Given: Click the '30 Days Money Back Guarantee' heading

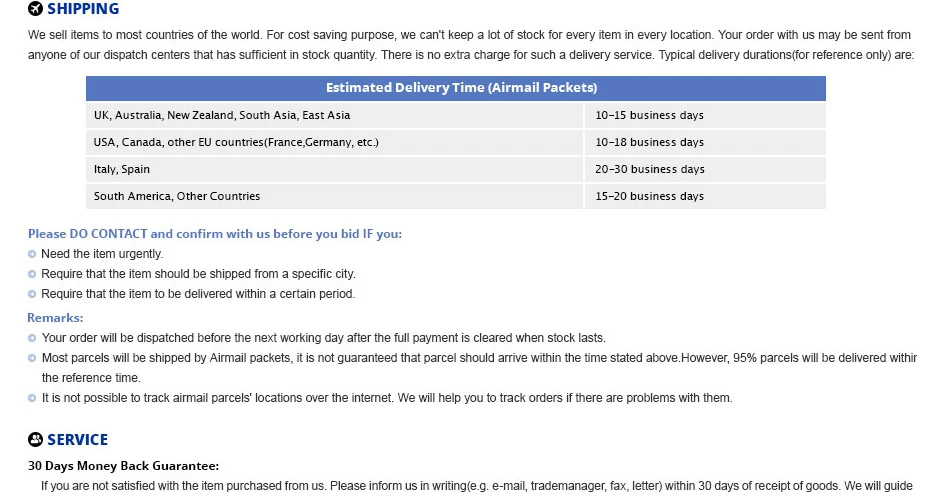Looking at the screenshot, I should [x=124, y=466].
